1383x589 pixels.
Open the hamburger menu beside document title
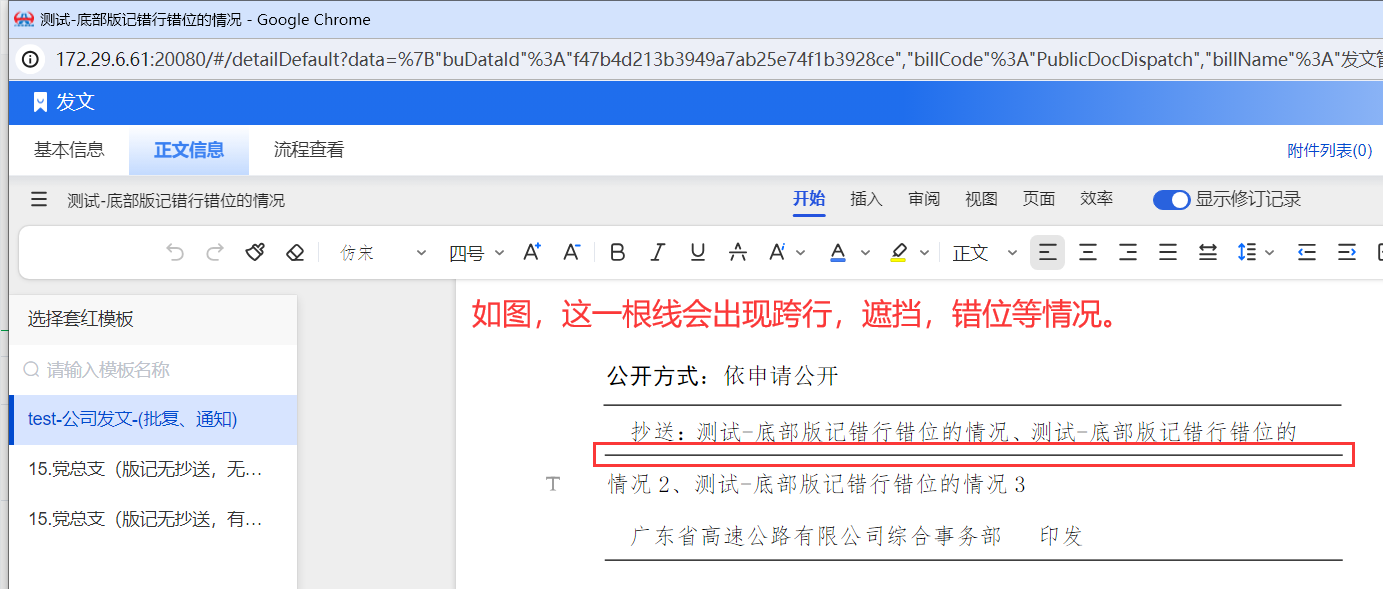39,199
